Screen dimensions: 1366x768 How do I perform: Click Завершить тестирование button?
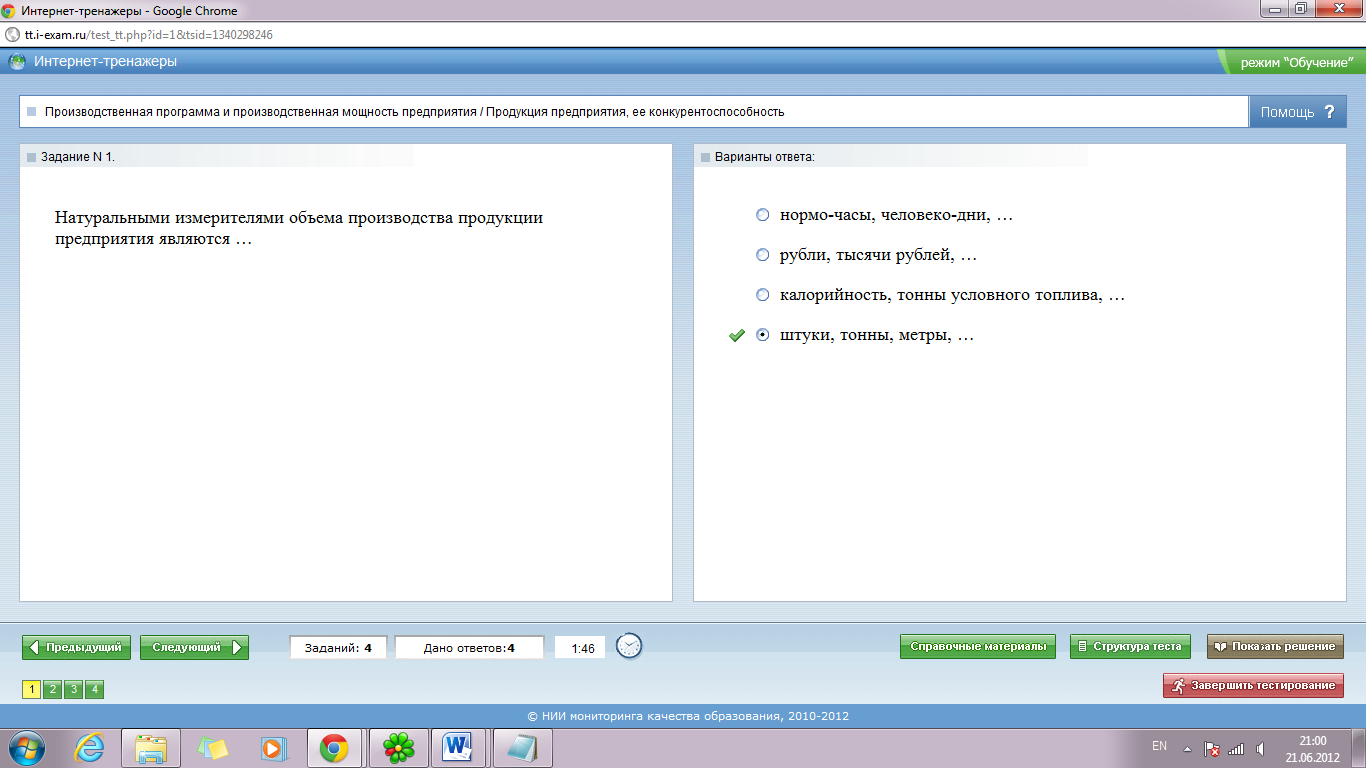point(1253,685)
